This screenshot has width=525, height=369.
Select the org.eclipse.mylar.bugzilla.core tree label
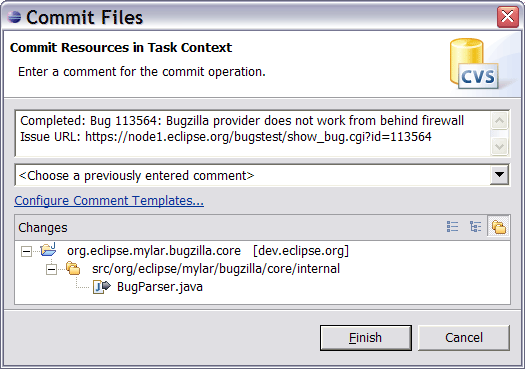(154, 251)
